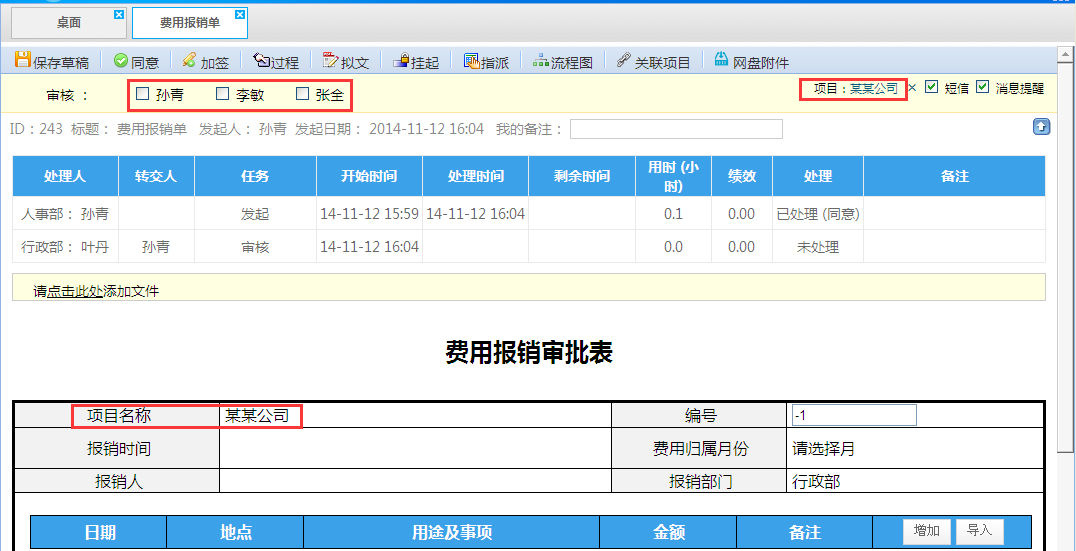Collapse header using blue up-arrow icon

click(x=1041, y=126)
